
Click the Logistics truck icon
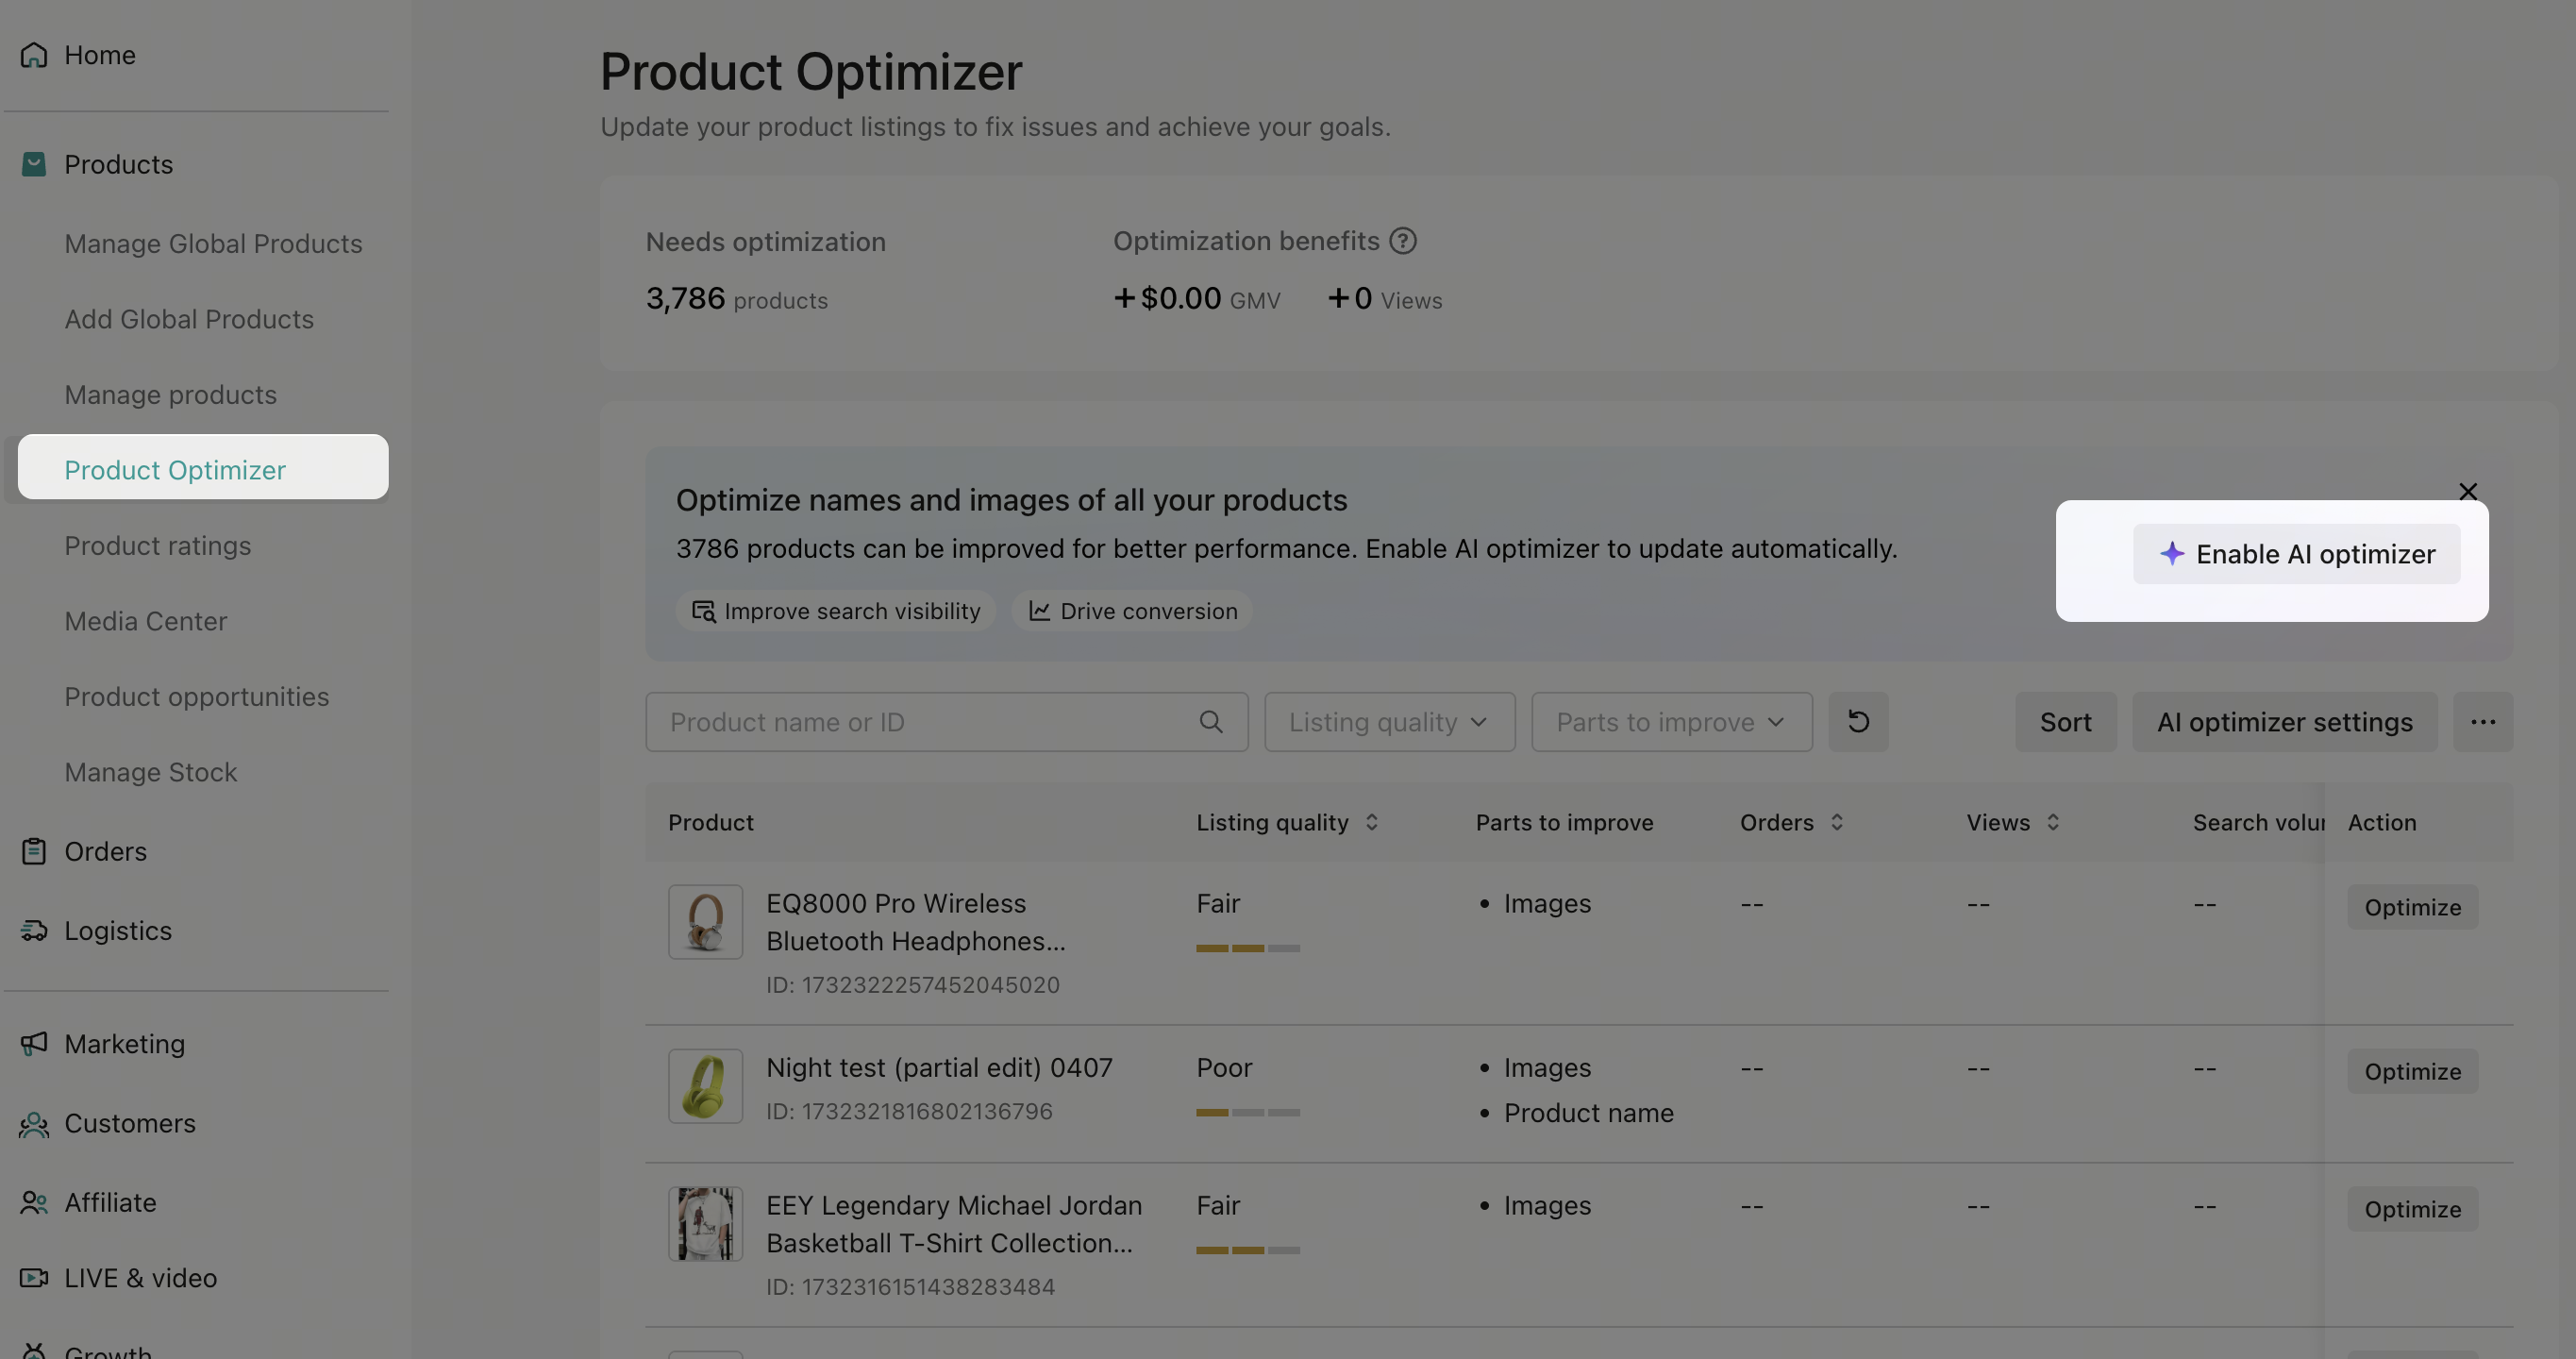pos(34,930)
